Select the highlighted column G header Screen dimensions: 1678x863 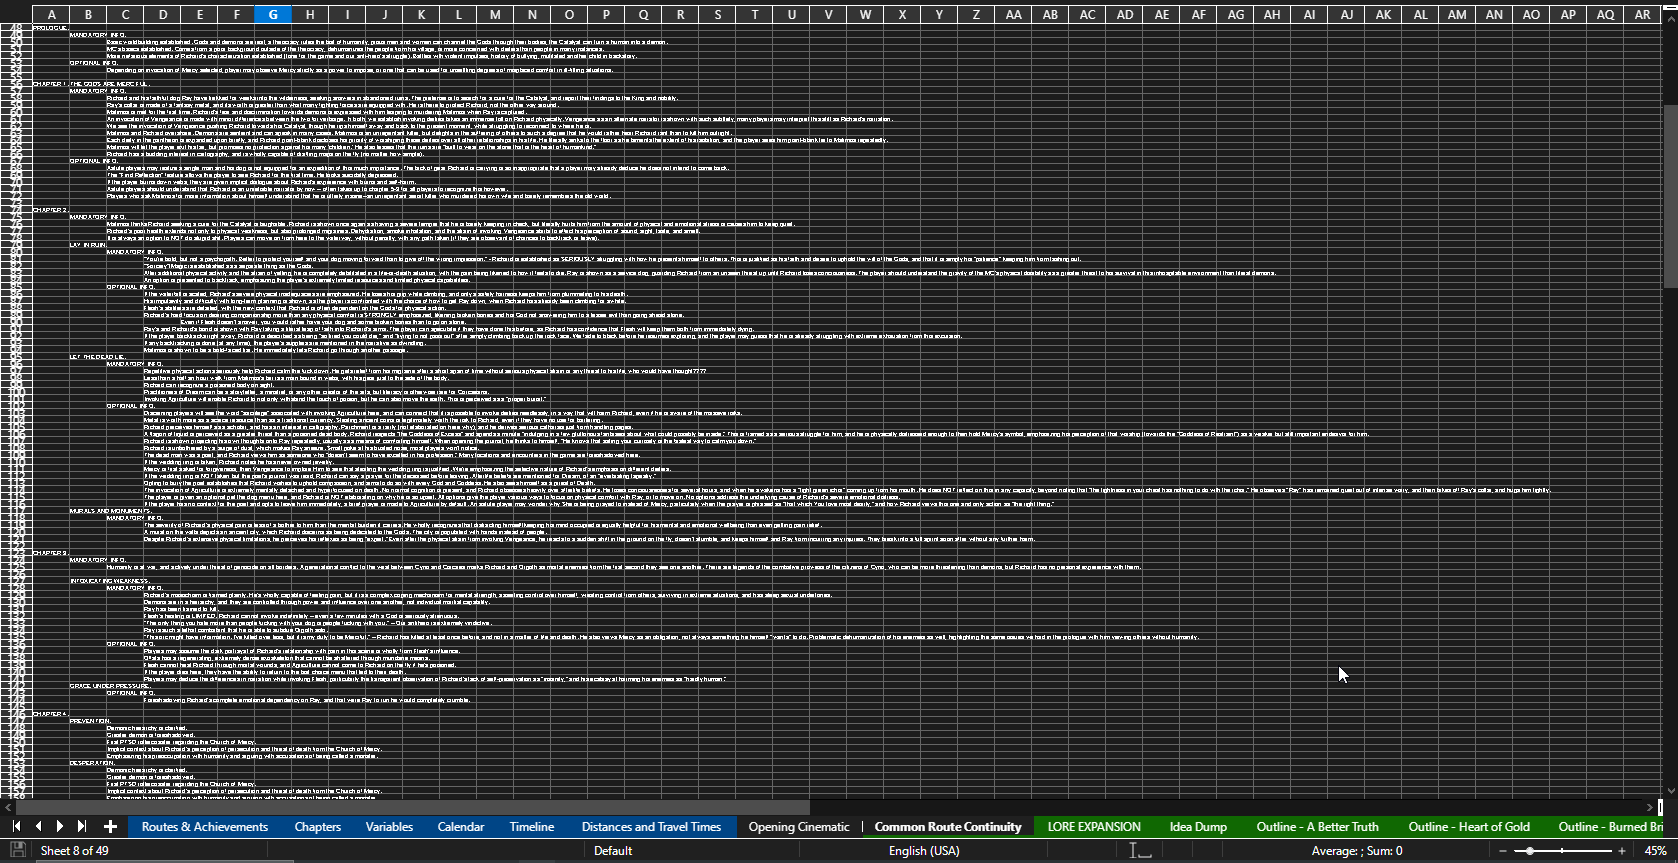[x=273, y=14]
